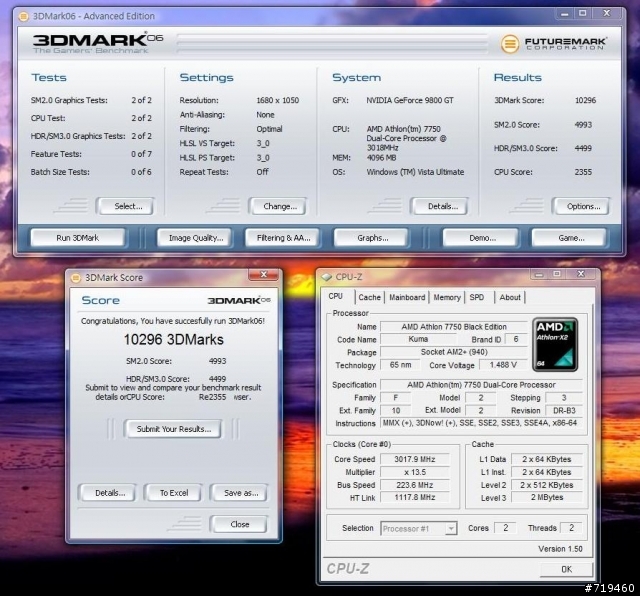
Task: Open the results Options button
Action: pyautogui.click(x=581, y=206)
